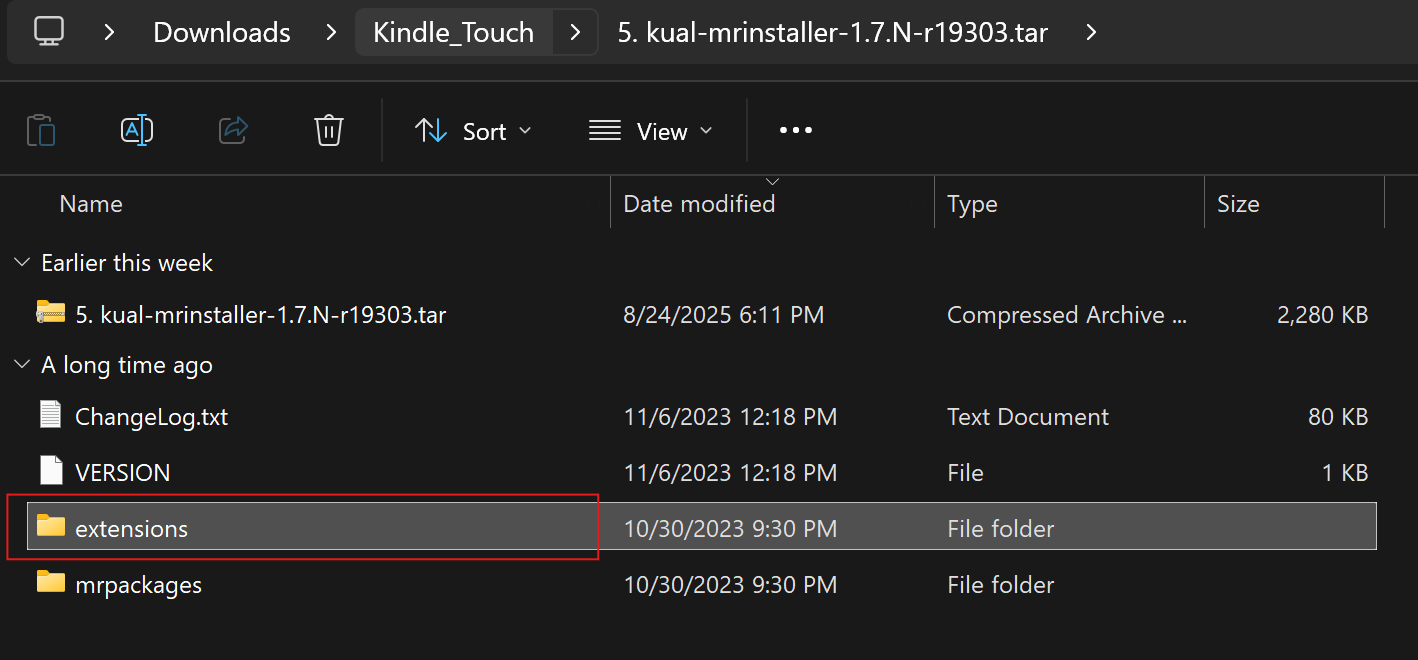1418x660 pixels.
Task: Click Earlier this week group label
Action: pyautogui.click(x=127, y=263)
